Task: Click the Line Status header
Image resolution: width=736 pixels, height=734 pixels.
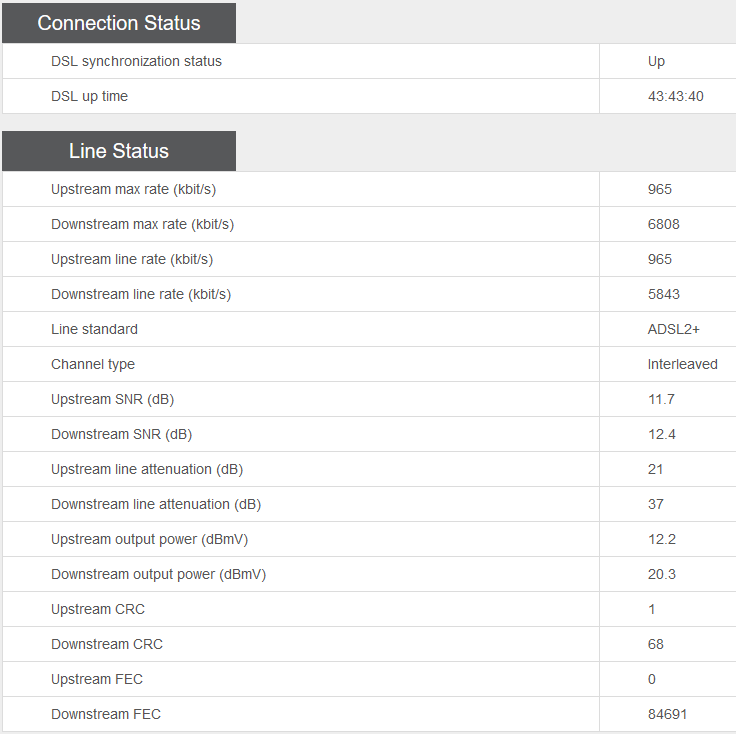Action: coord(119,151)
